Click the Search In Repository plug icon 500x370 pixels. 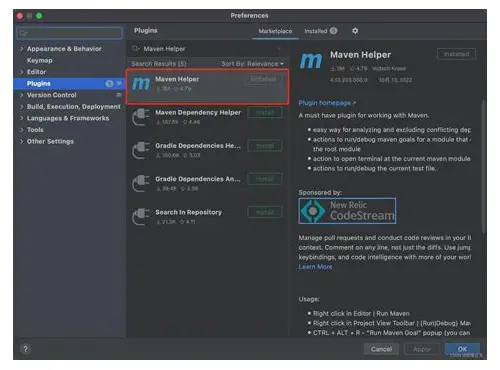[x=140, y=217]
